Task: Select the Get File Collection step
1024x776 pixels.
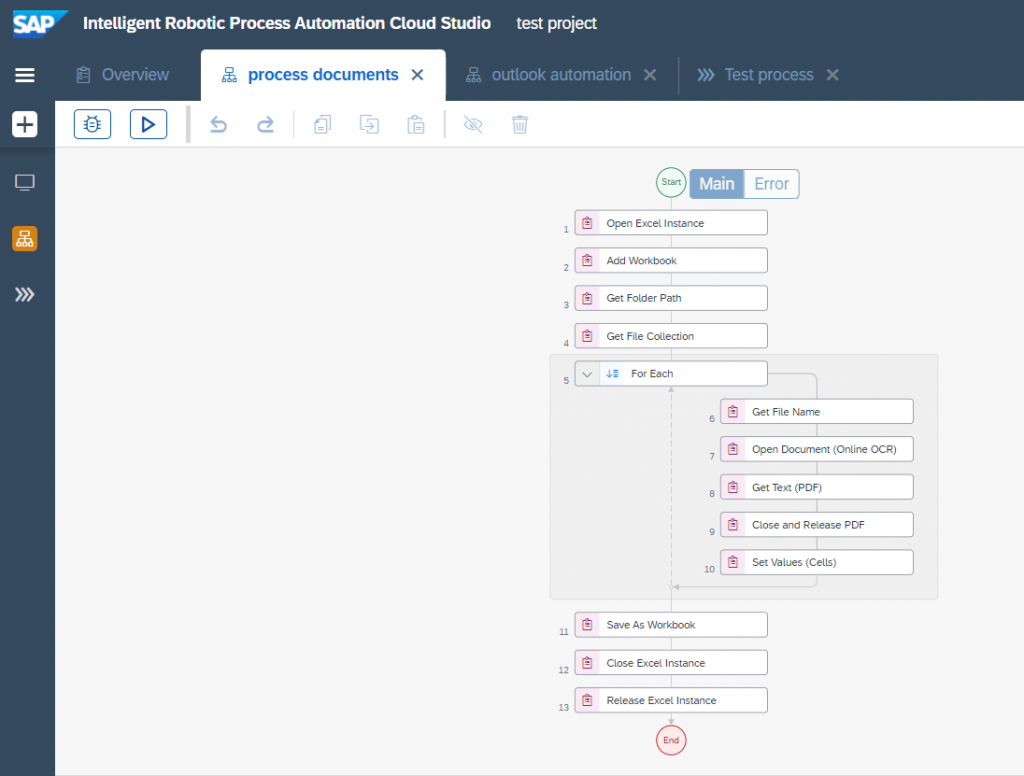Action: 671,336
